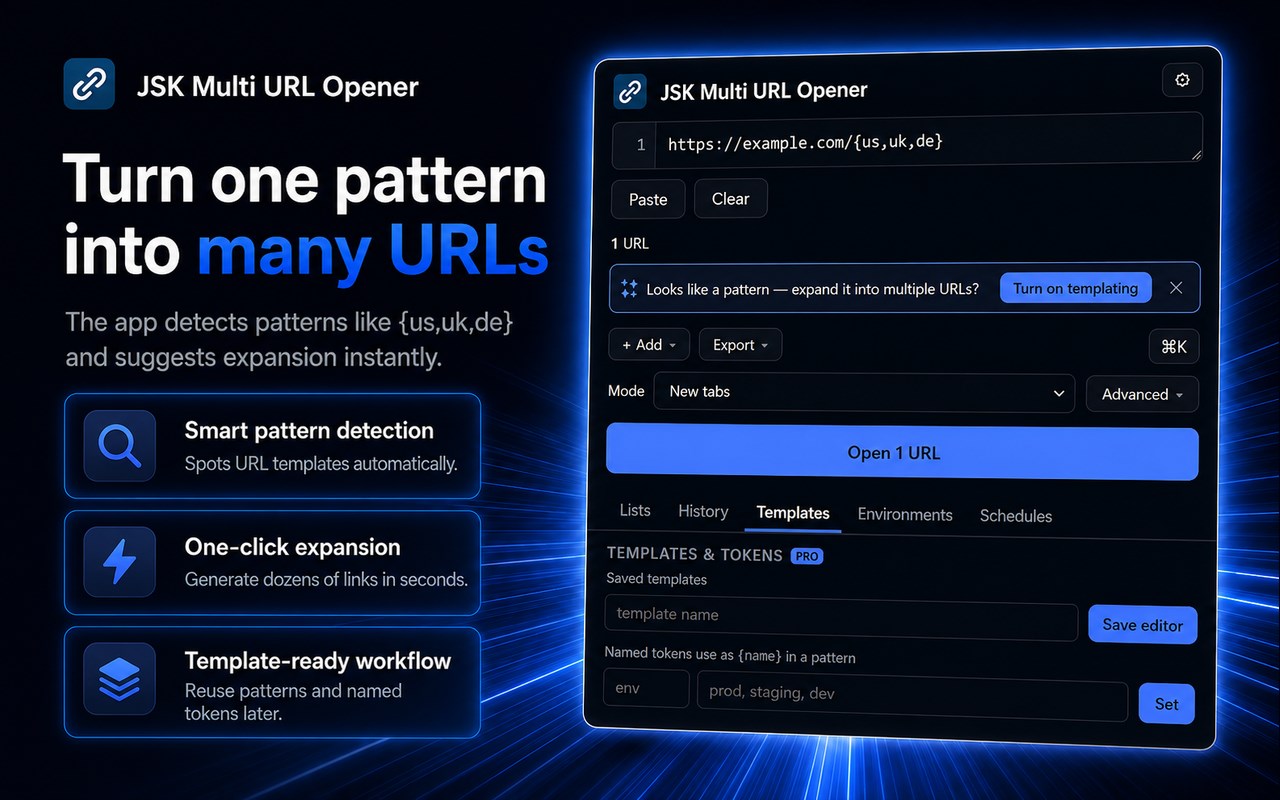Click 'Reuse patterns and named tokens later.' text

(x=293, y=702)
